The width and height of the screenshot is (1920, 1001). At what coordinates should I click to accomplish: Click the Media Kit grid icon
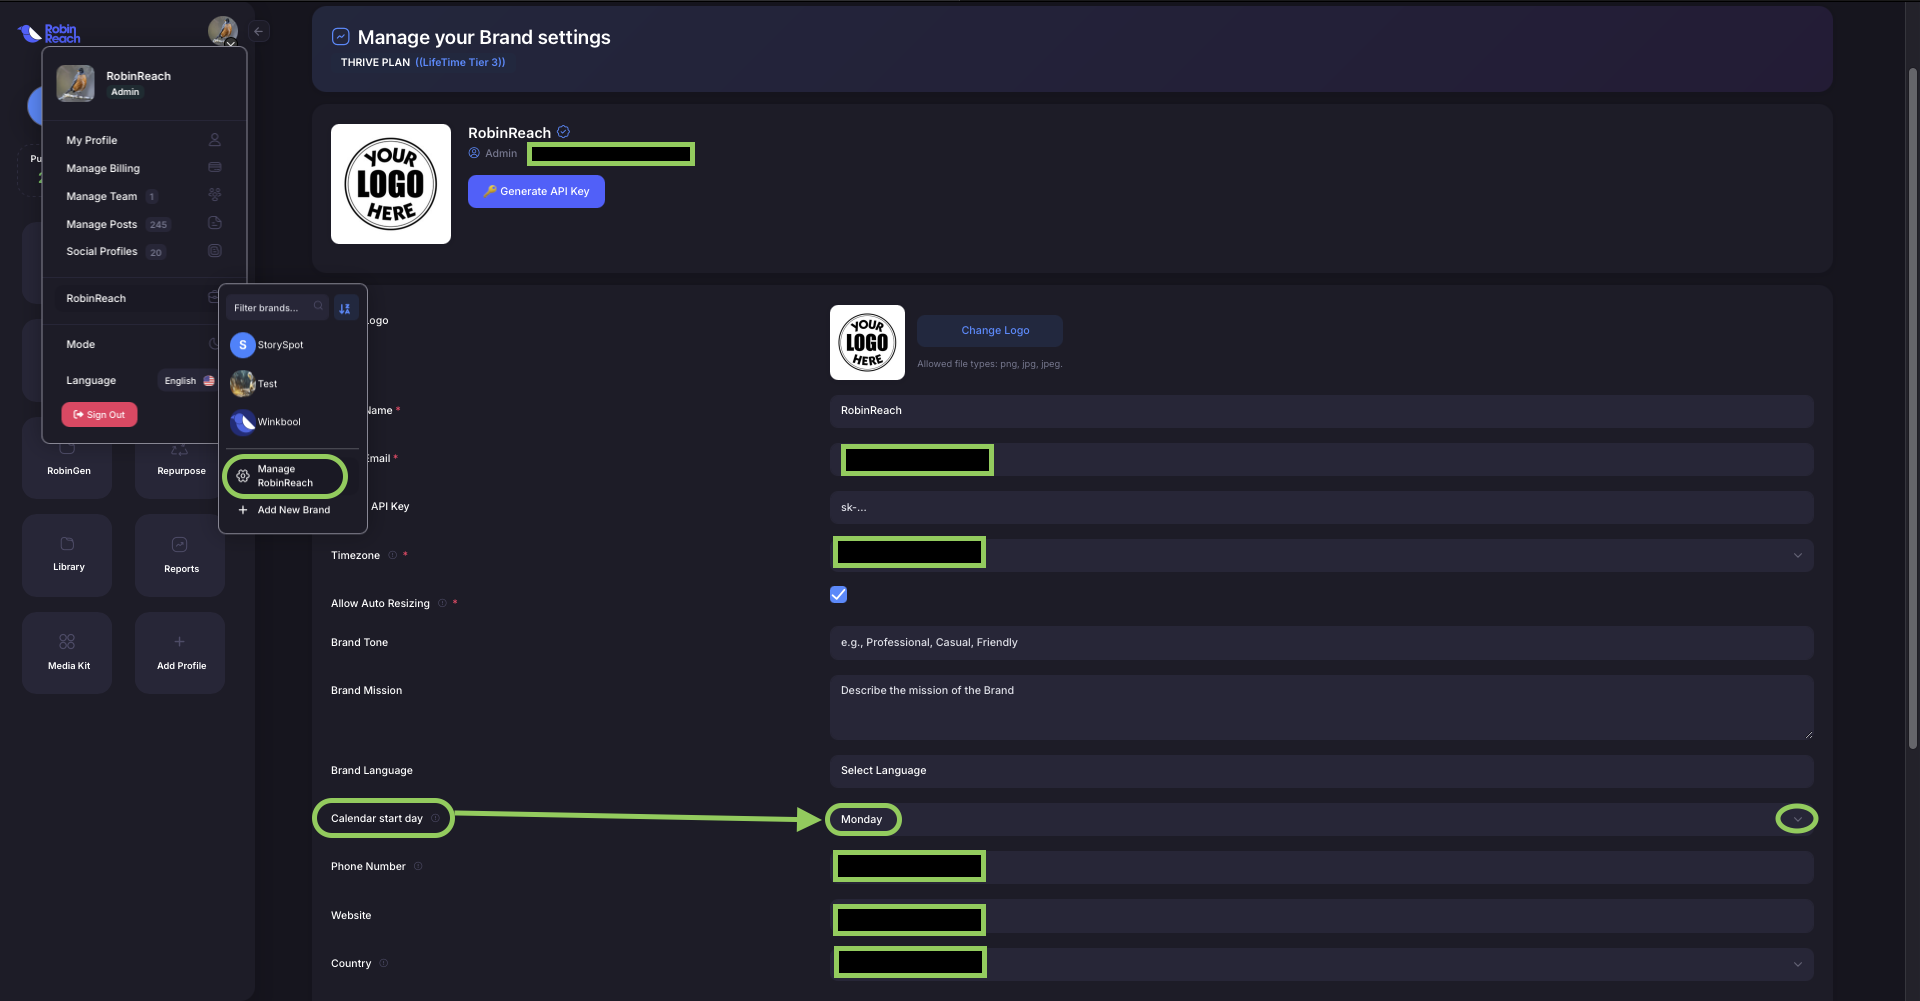point(67,642)
